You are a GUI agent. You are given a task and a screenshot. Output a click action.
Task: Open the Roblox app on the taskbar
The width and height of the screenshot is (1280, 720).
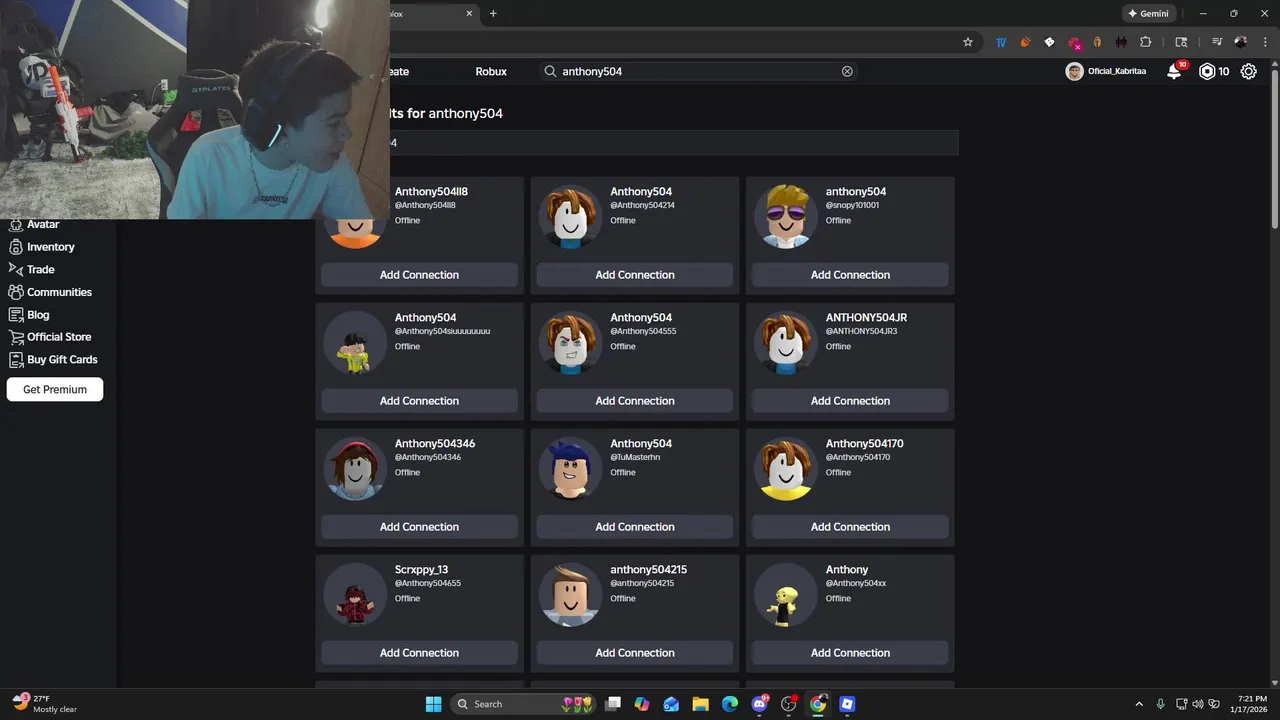847,704
